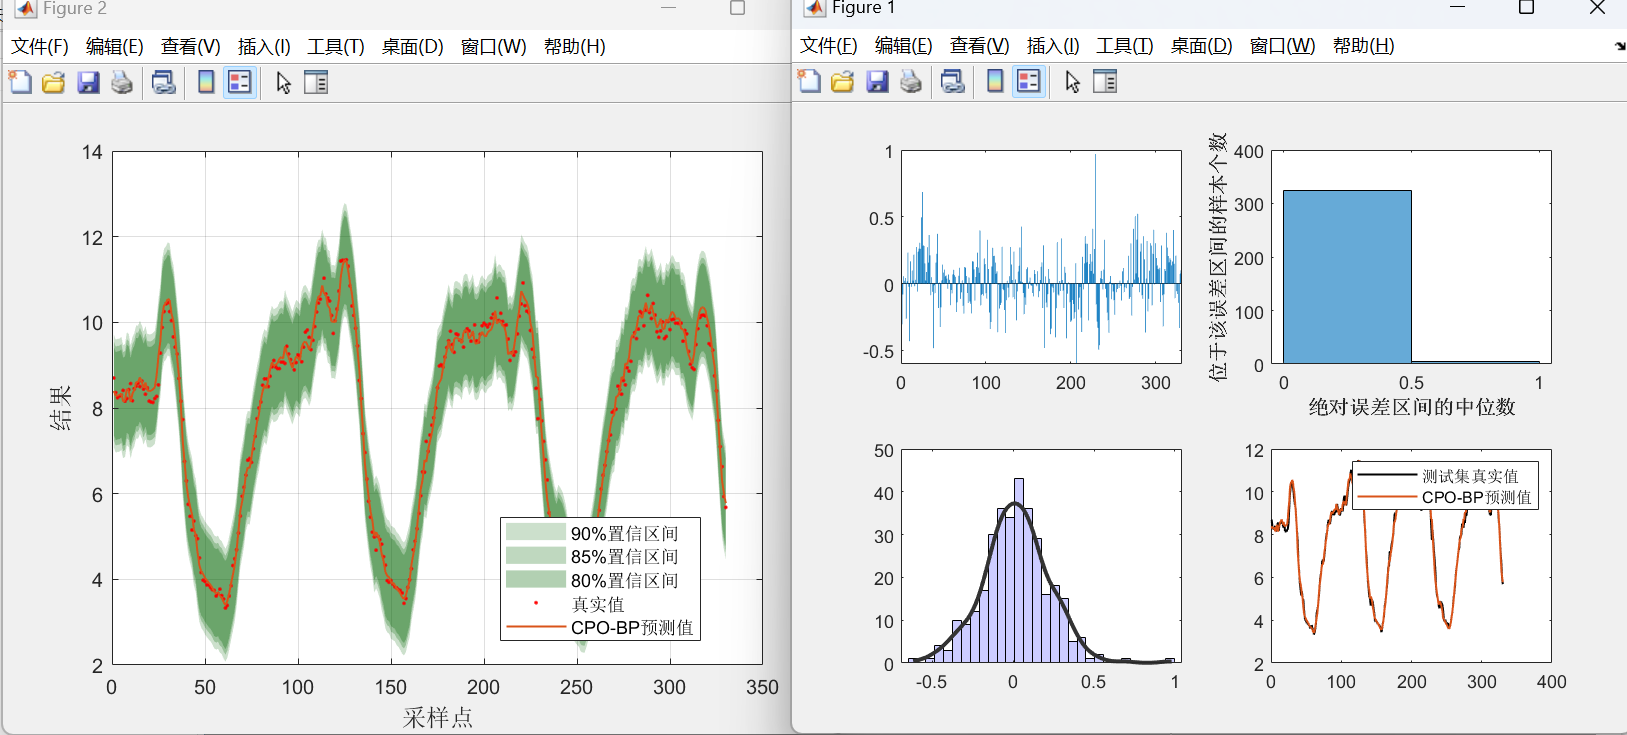Open 查看(V) menu in Figure 2

[x=191, y=47]
